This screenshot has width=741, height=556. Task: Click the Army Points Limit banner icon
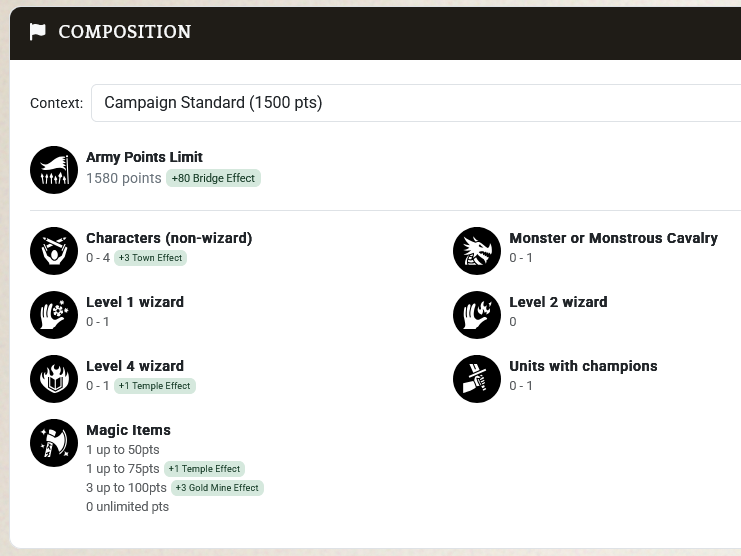54,170
